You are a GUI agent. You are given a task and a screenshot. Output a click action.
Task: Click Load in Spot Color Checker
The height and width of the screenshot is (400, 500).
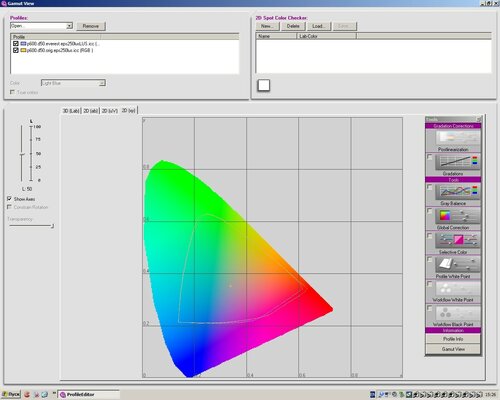click(319, 26)
